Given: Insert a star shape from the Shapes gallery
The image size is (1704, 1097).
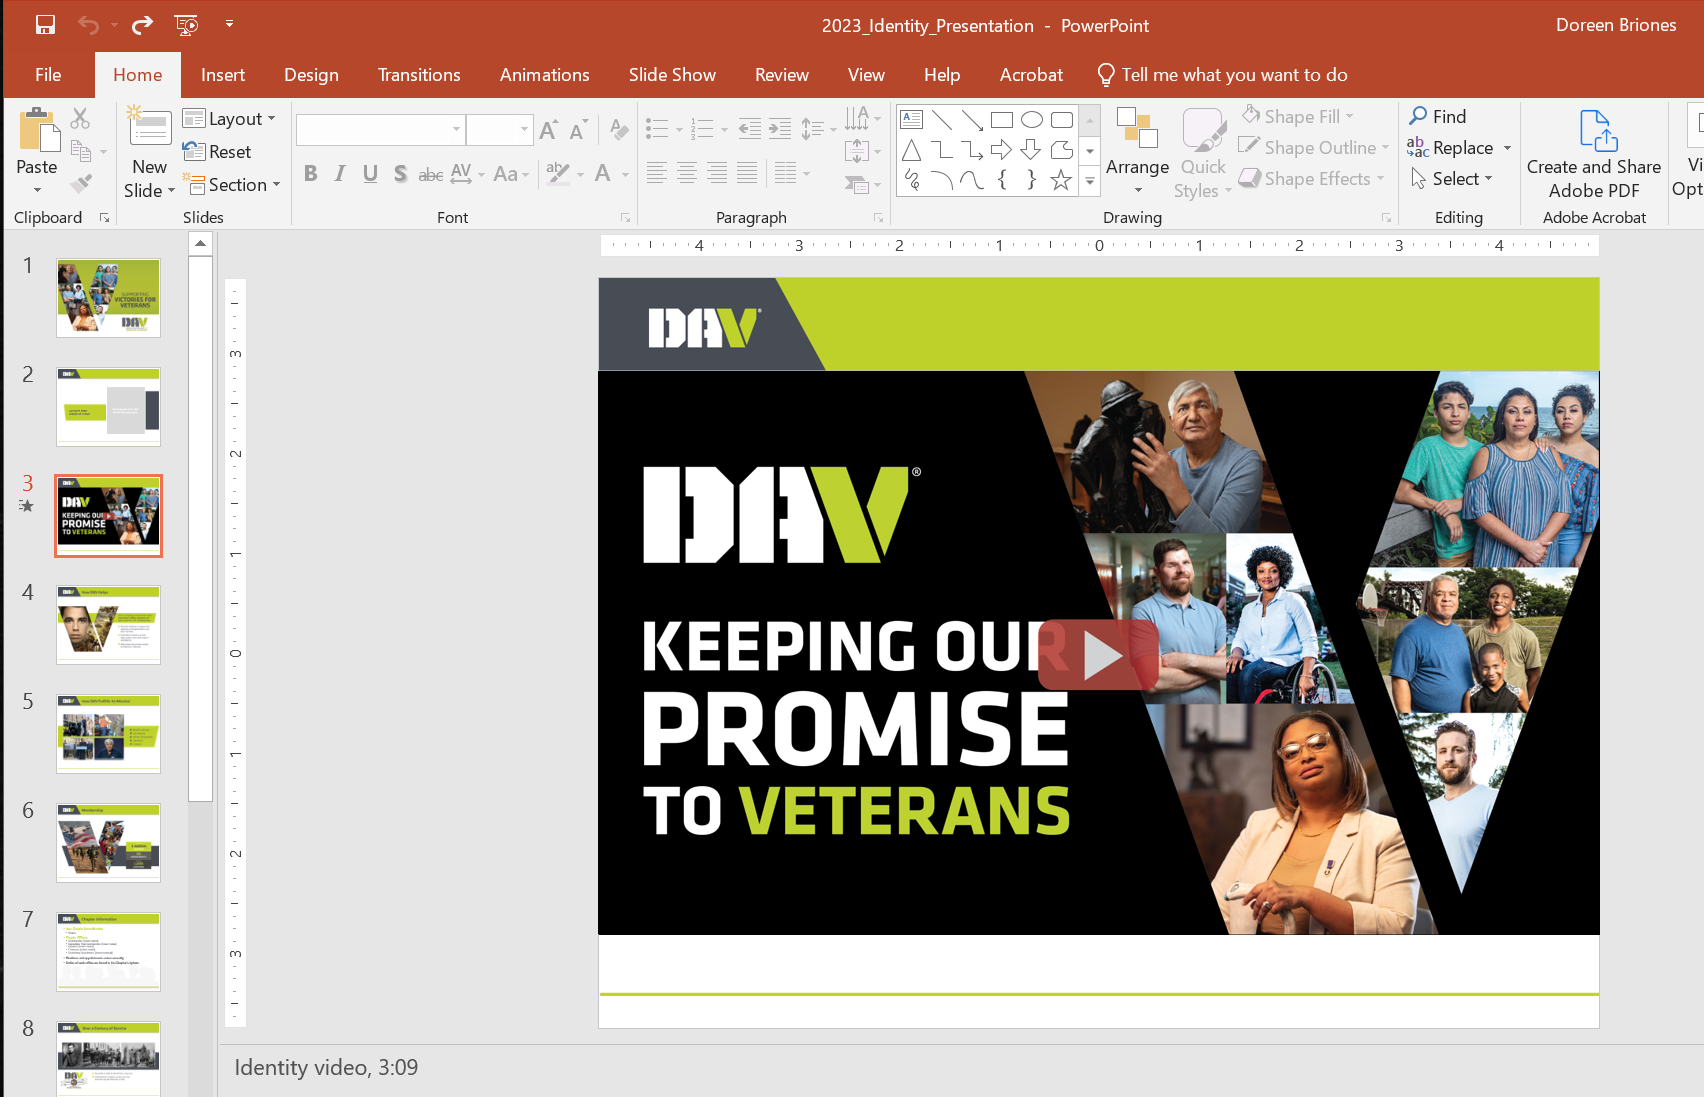Looking at the screenshot, I should click(1059, 180).
